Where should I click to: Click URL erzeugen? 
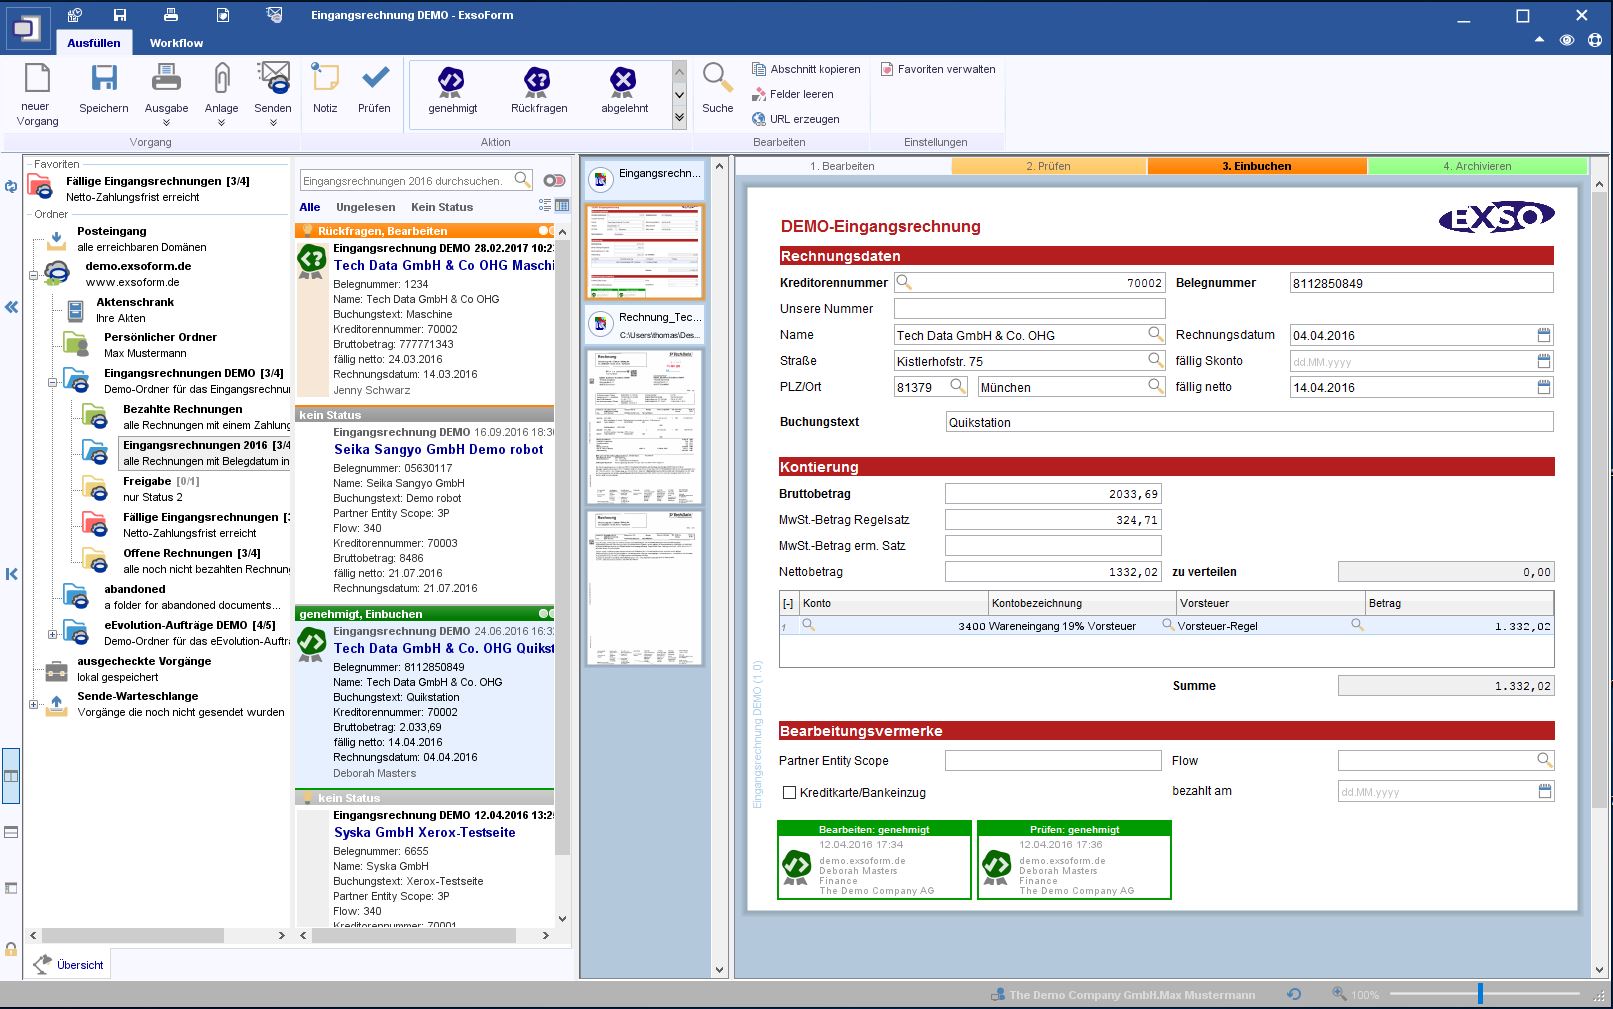796,119
